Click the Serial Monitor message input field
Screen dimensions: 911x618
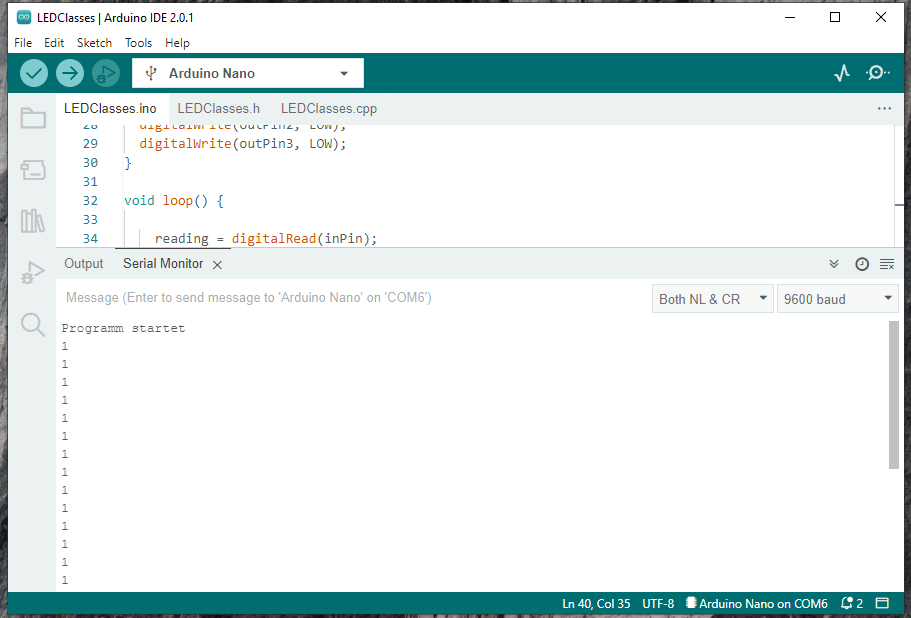click(x=354, y=298)
